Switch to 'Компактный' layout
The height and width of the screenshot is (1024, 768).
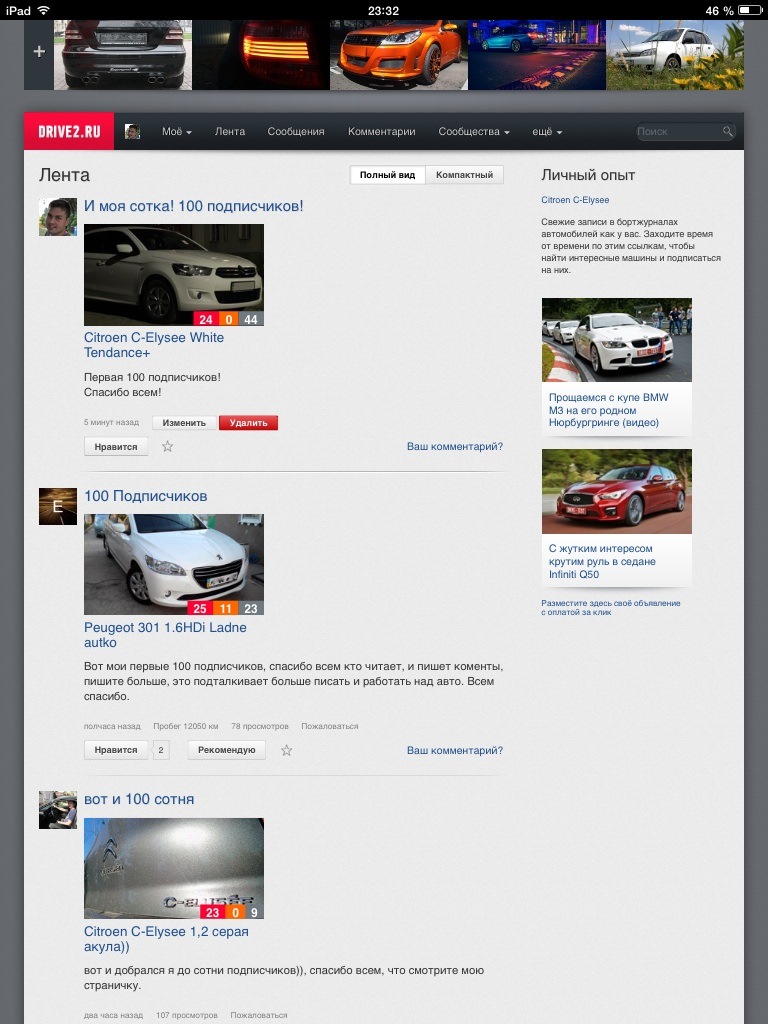[464, 175]
